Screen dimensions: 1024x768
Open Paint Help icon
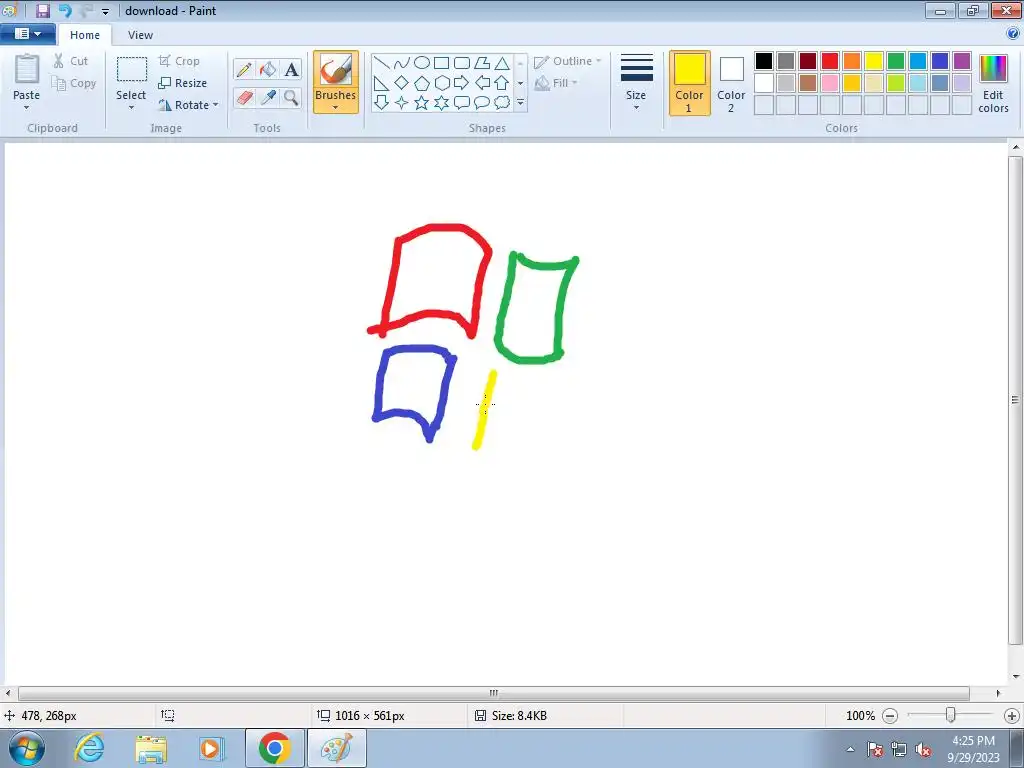click(x=1013, y=34)
